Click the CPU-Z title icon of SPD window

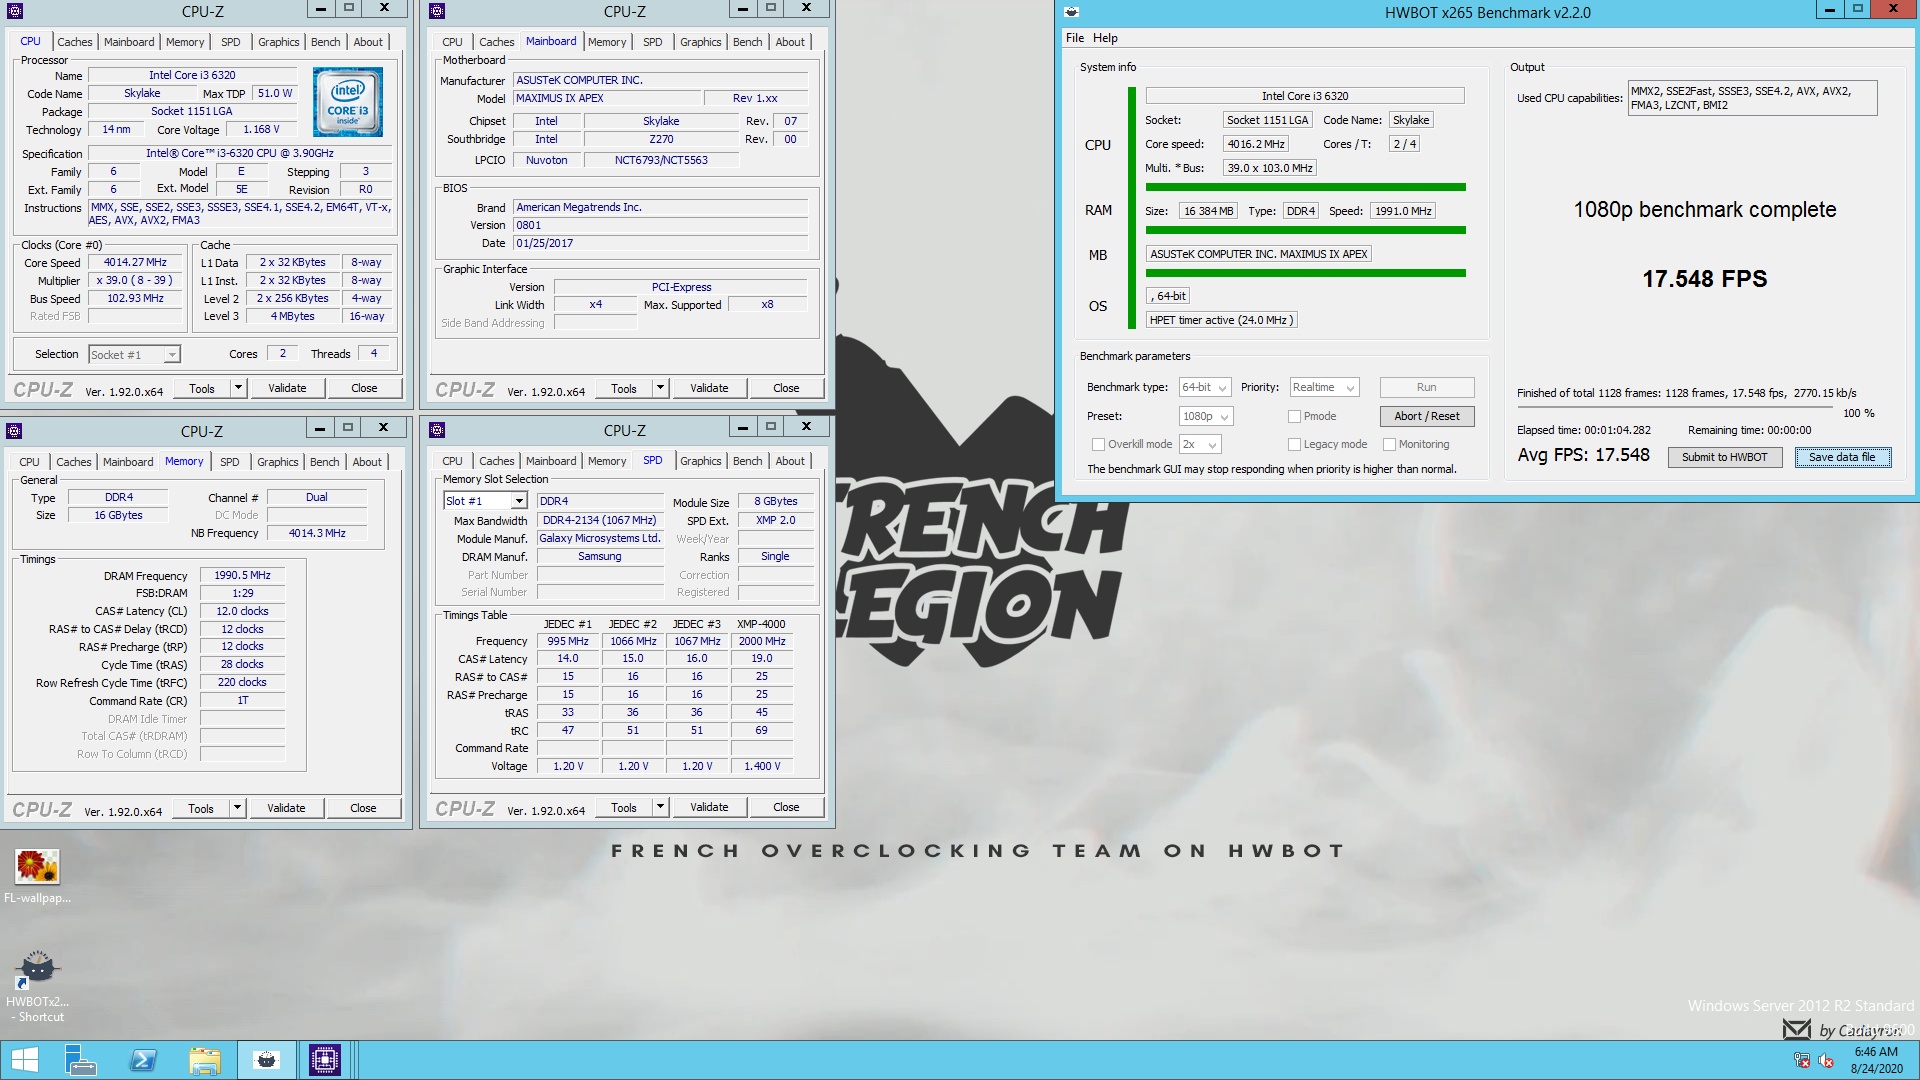pos(437,430)
